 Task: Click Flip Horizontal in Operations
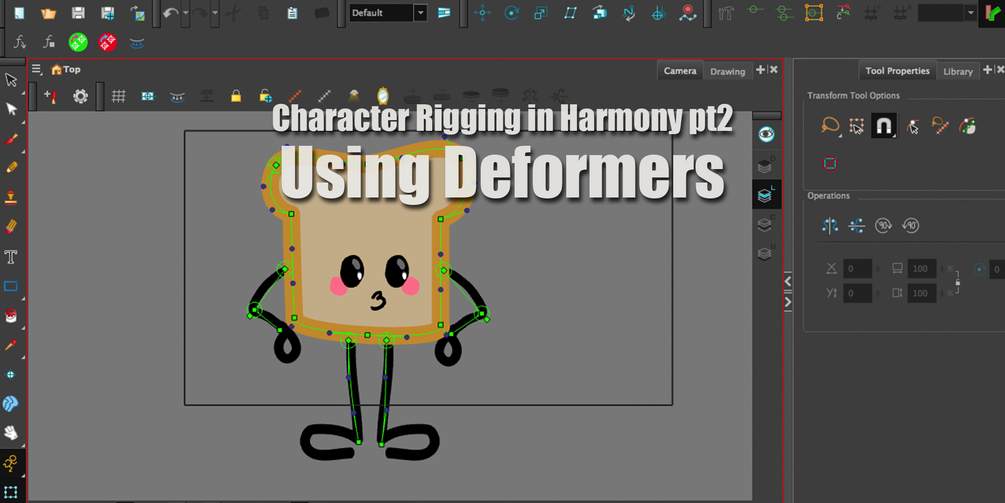click(x=830, y=226)
